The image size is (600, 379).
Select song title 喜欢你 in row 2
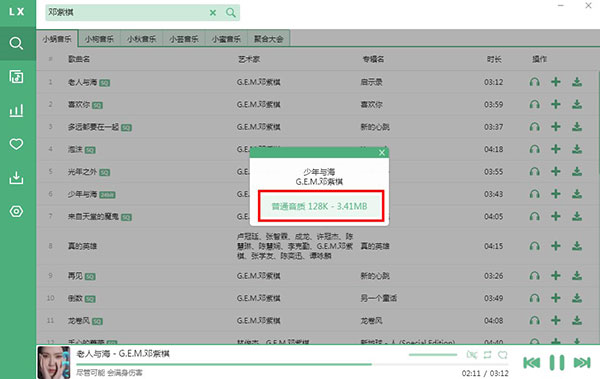[78, 104]
